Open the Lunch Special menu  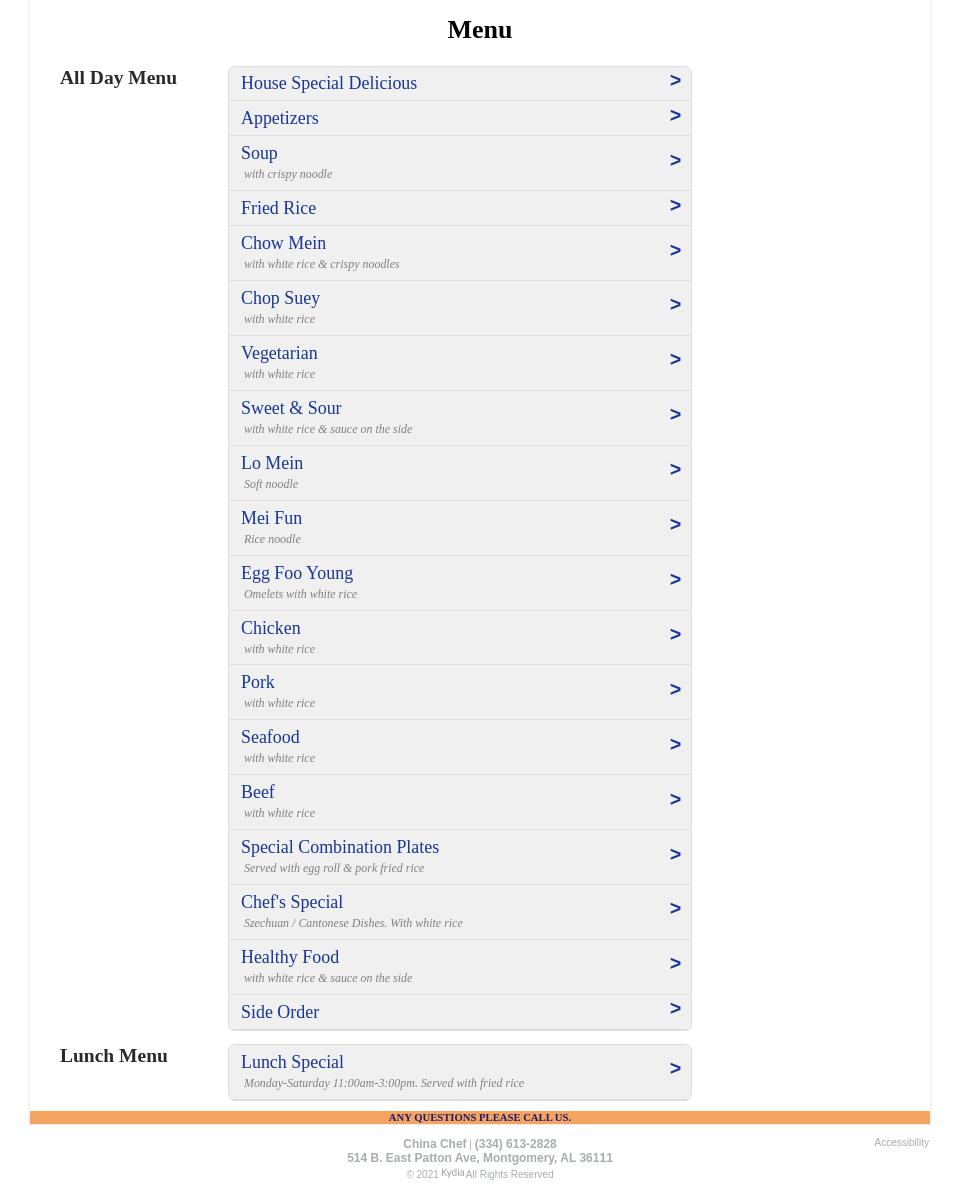point(292,1062)
